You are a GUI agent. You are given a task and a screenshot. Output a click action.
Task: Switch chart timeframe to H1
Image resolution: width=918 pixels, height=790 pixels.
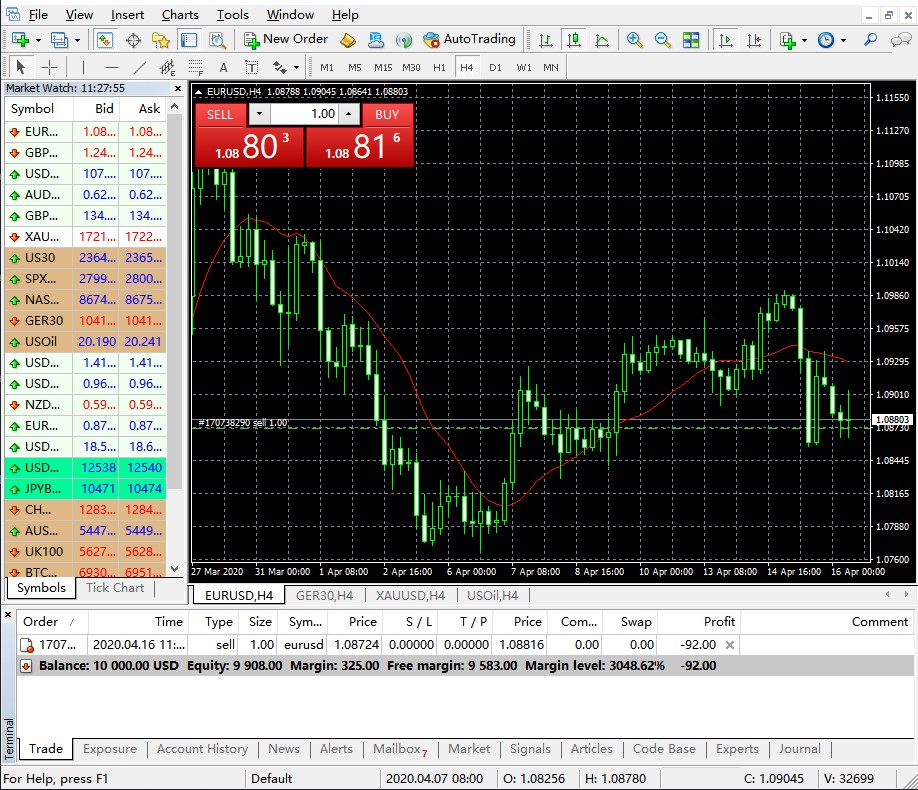click(437, 67)
